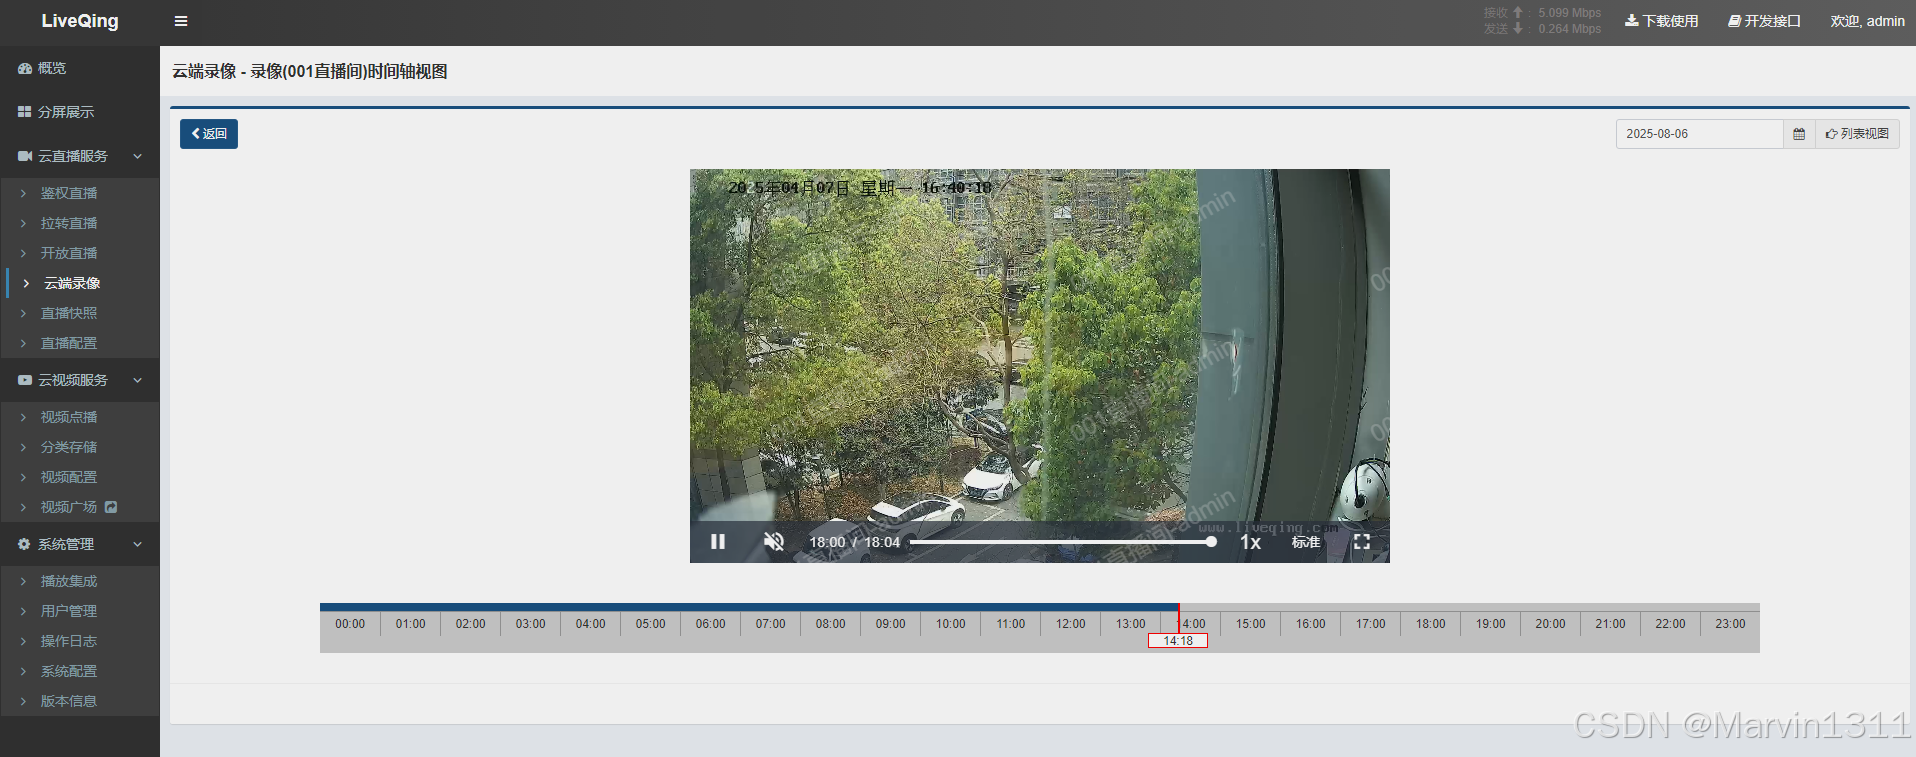The width and height of the screenshot is (1916, 757).
Task: Unmute the video sound
Action: (774, 542)
